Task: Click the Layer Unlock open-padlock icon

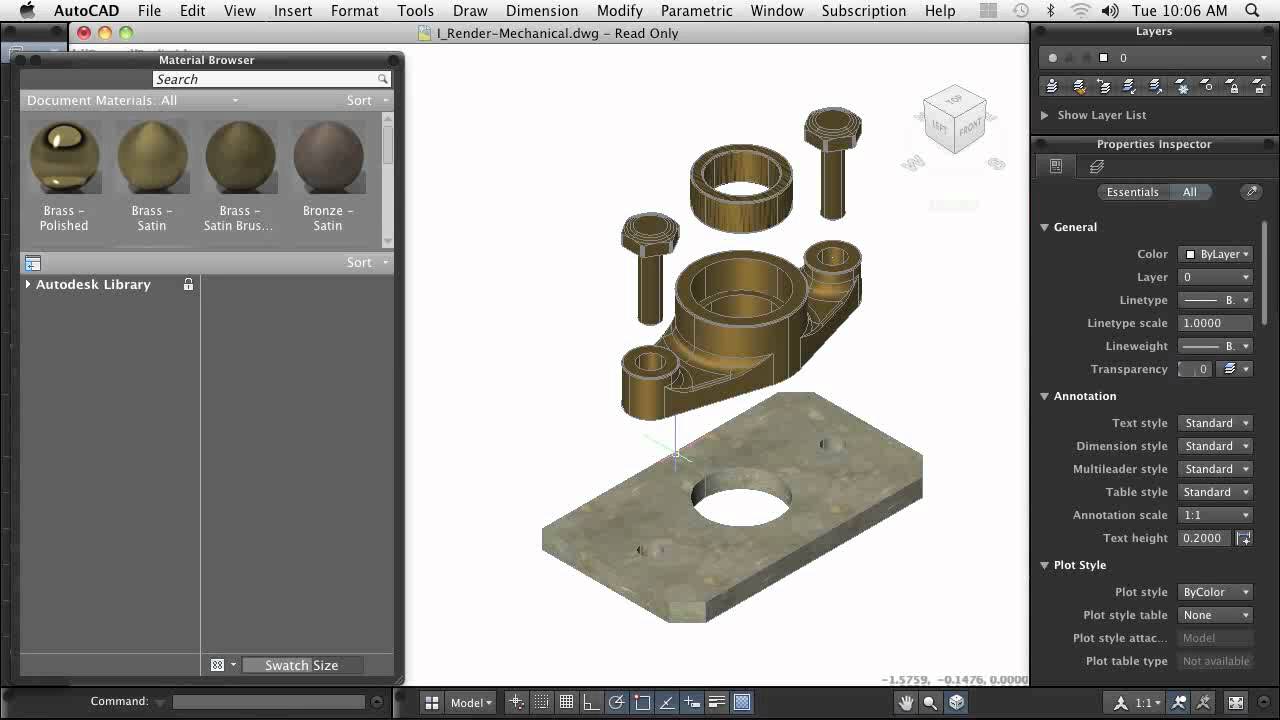Action: [x=1258, y=87]
